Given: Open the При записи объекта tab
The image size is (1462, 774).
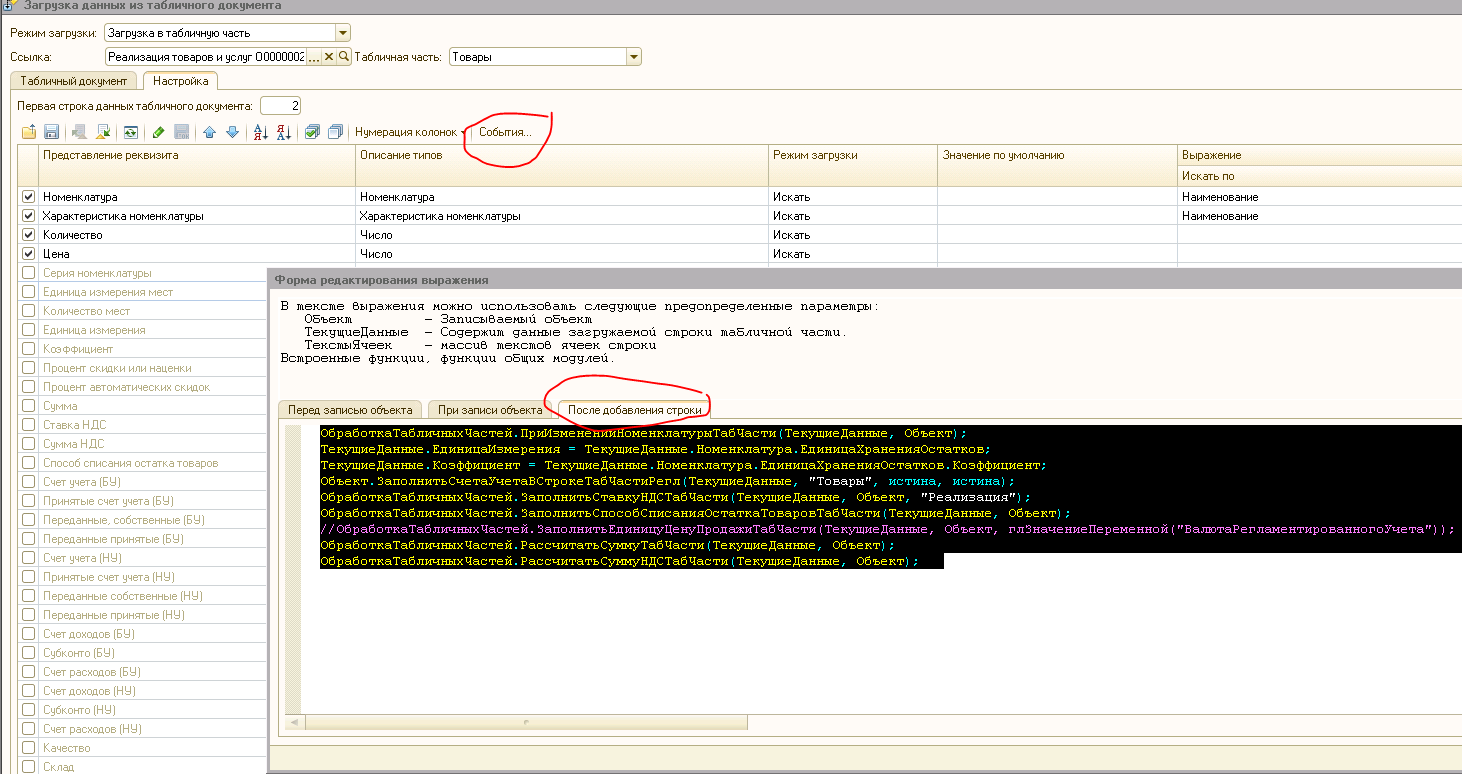Looking at the screenshot, I should (x=490, y=410).
